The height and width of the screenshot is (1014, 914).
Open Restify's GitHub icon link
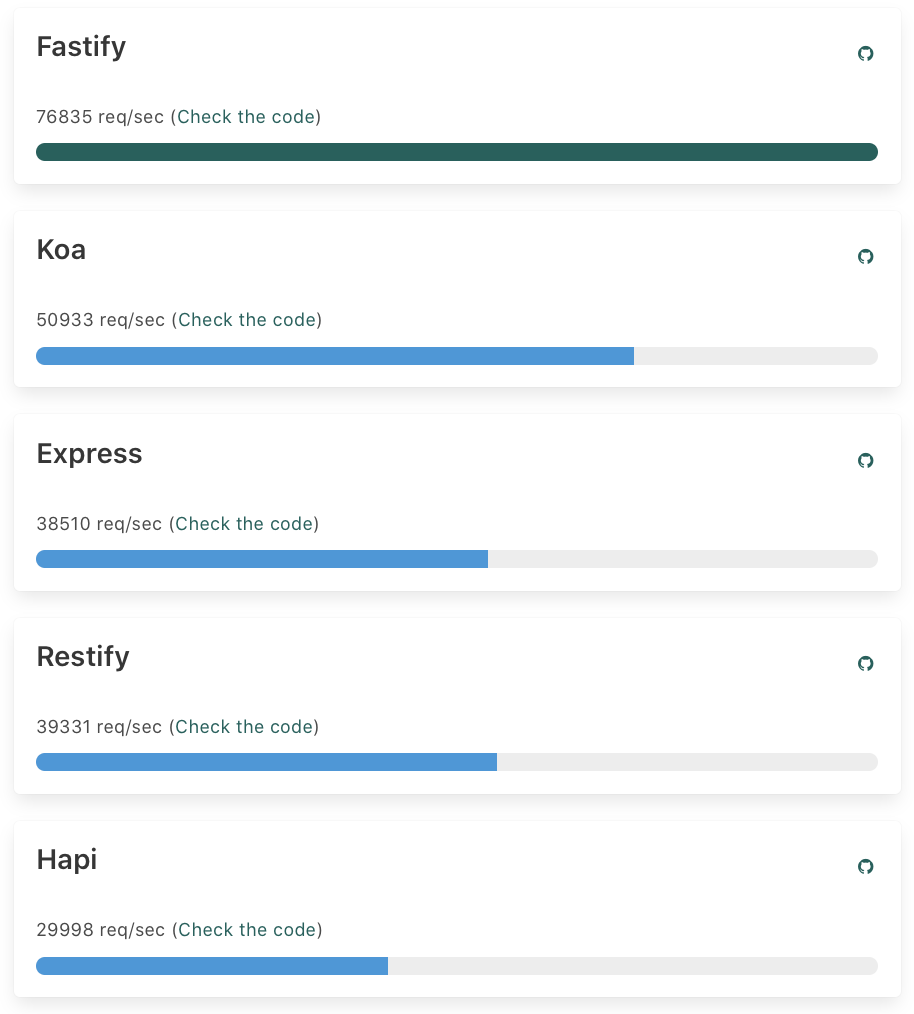865,663
